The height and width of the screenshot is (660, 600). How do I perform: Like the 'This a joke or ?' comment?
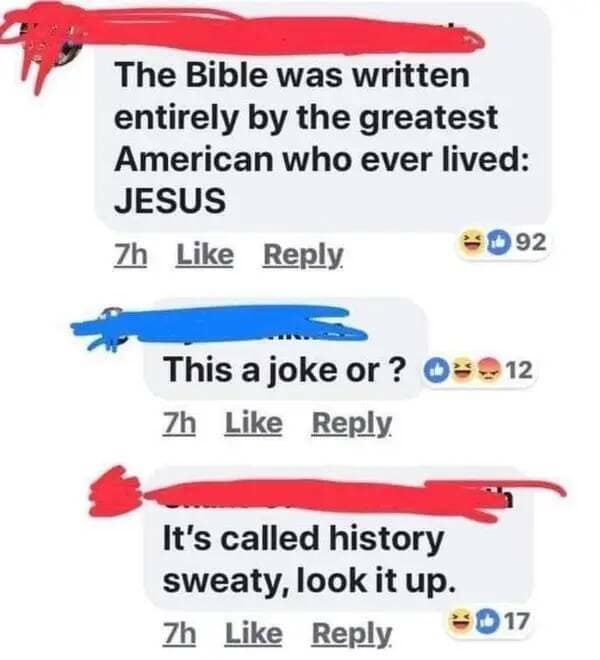(253, 423)
